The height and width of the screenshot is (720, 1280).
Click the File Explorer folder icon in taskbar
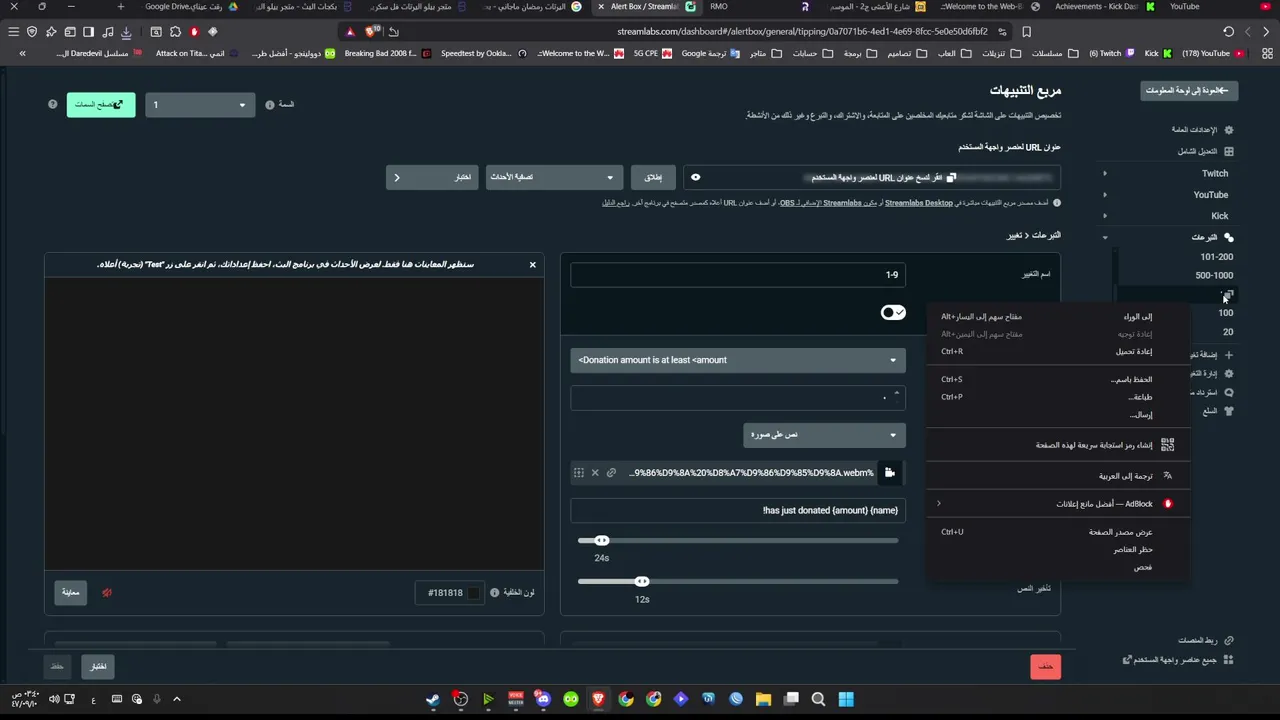tap(763, 699)
